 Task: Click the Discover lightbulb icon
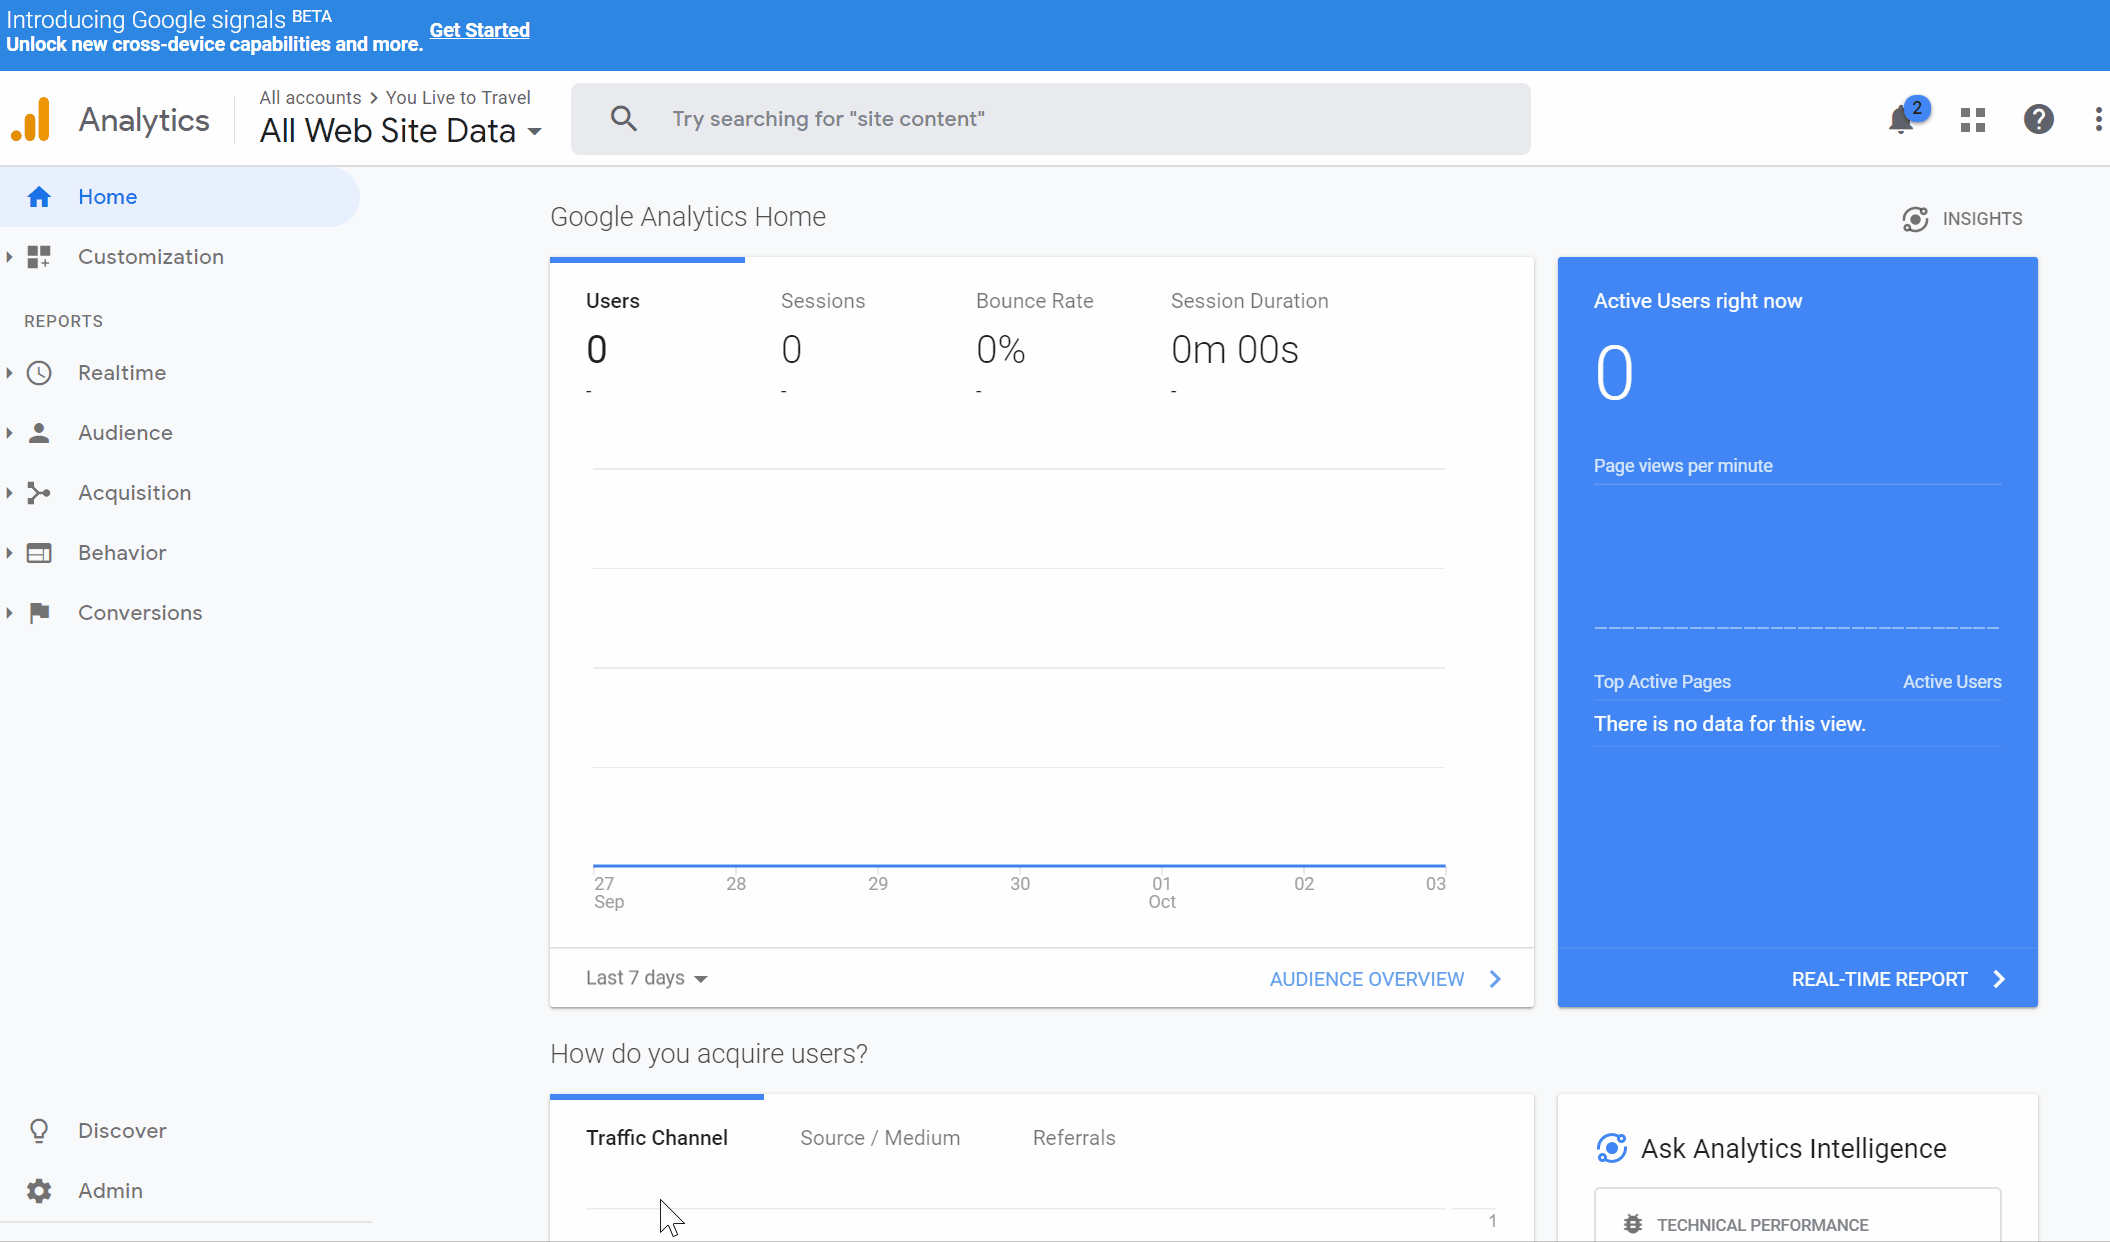(x=39, y=1131)
